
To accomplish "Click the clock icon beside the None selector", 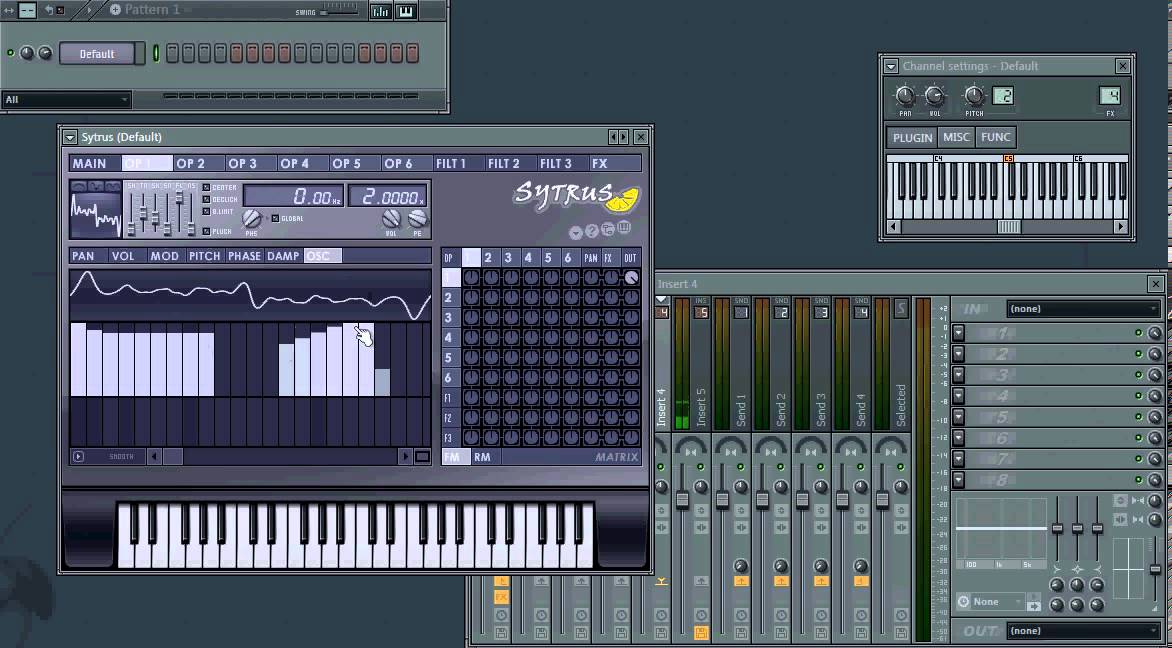I will point(963,602).
